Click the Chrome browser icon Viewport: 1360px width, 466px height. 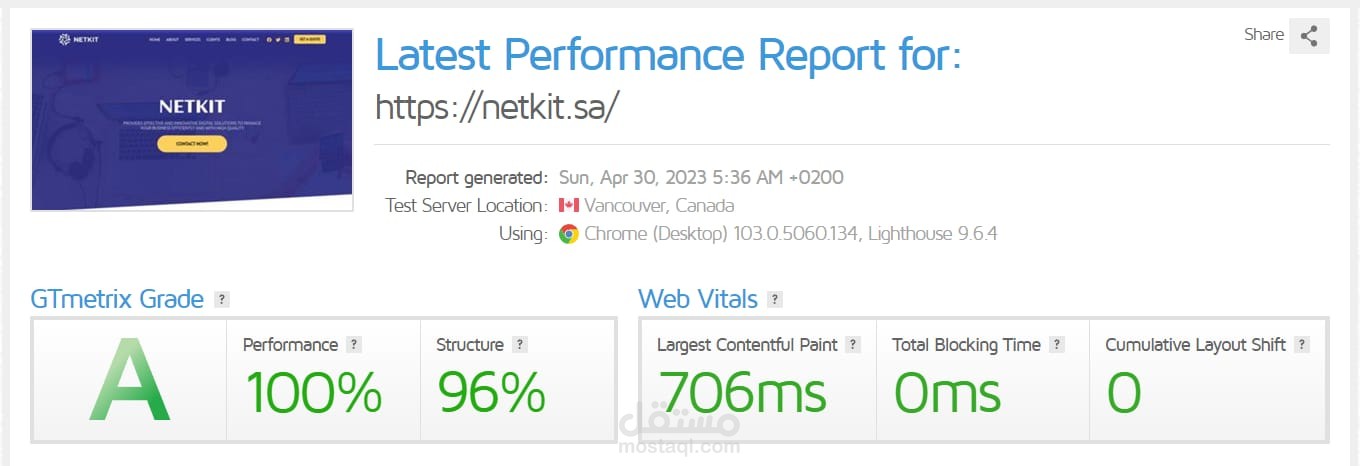[x=569, y=235]
